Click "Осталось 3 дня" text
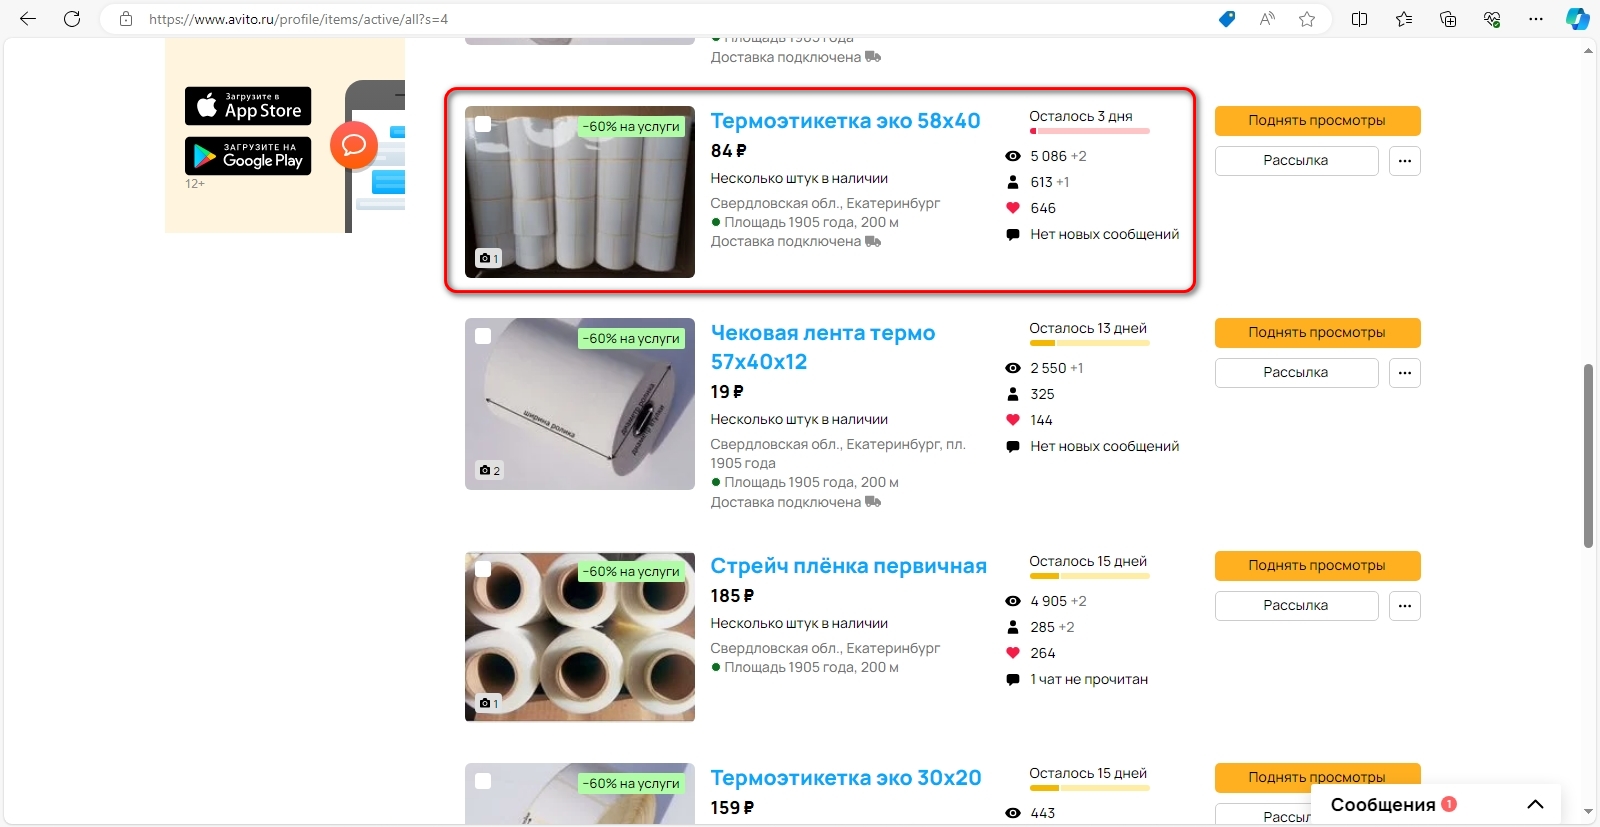The width and height of the screenshot is (1600, 827). [x=1081, y=116]
